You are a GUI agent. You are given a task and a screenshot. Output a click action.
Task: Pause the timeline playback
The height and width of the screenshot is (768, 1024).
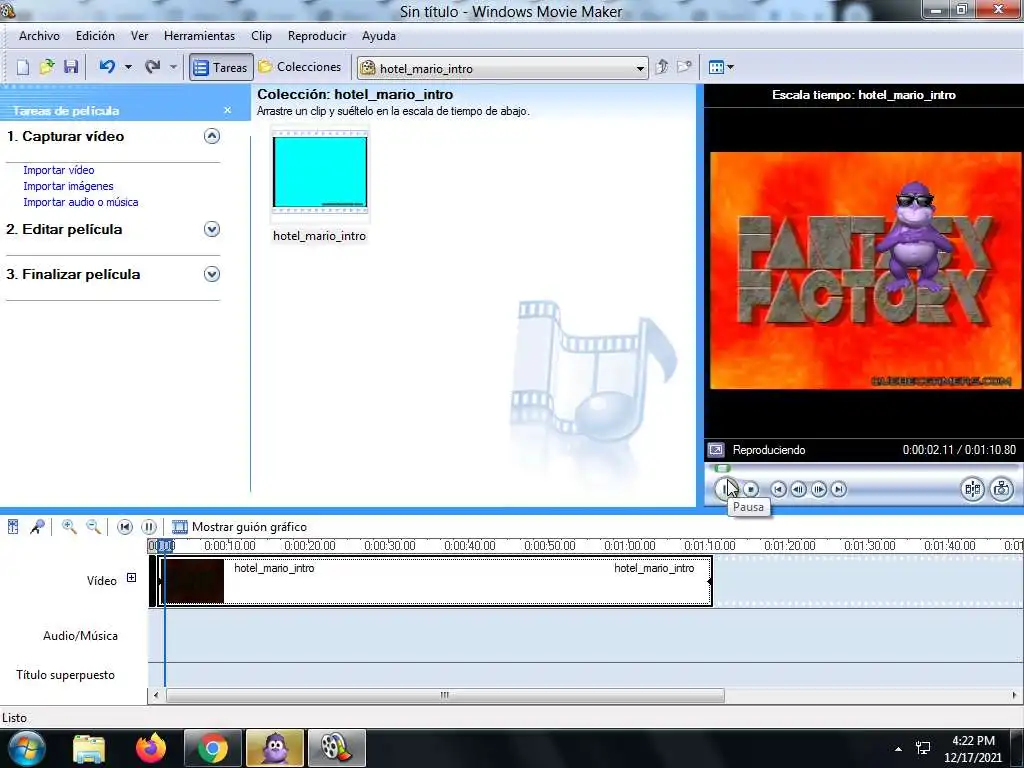click(x=149, y=527)
